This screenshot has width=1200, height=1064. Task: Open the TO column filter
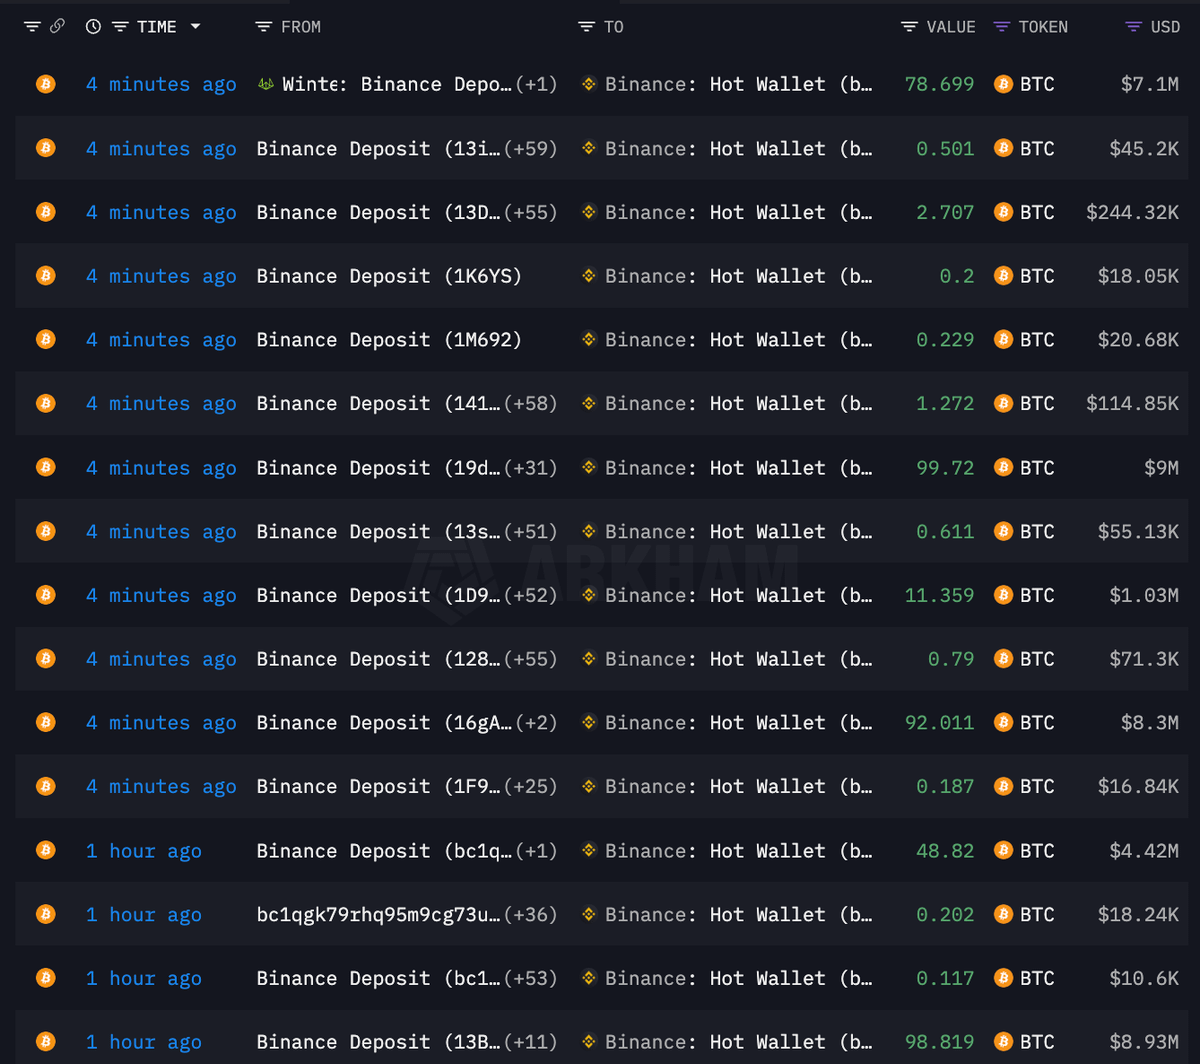(587, 27)
